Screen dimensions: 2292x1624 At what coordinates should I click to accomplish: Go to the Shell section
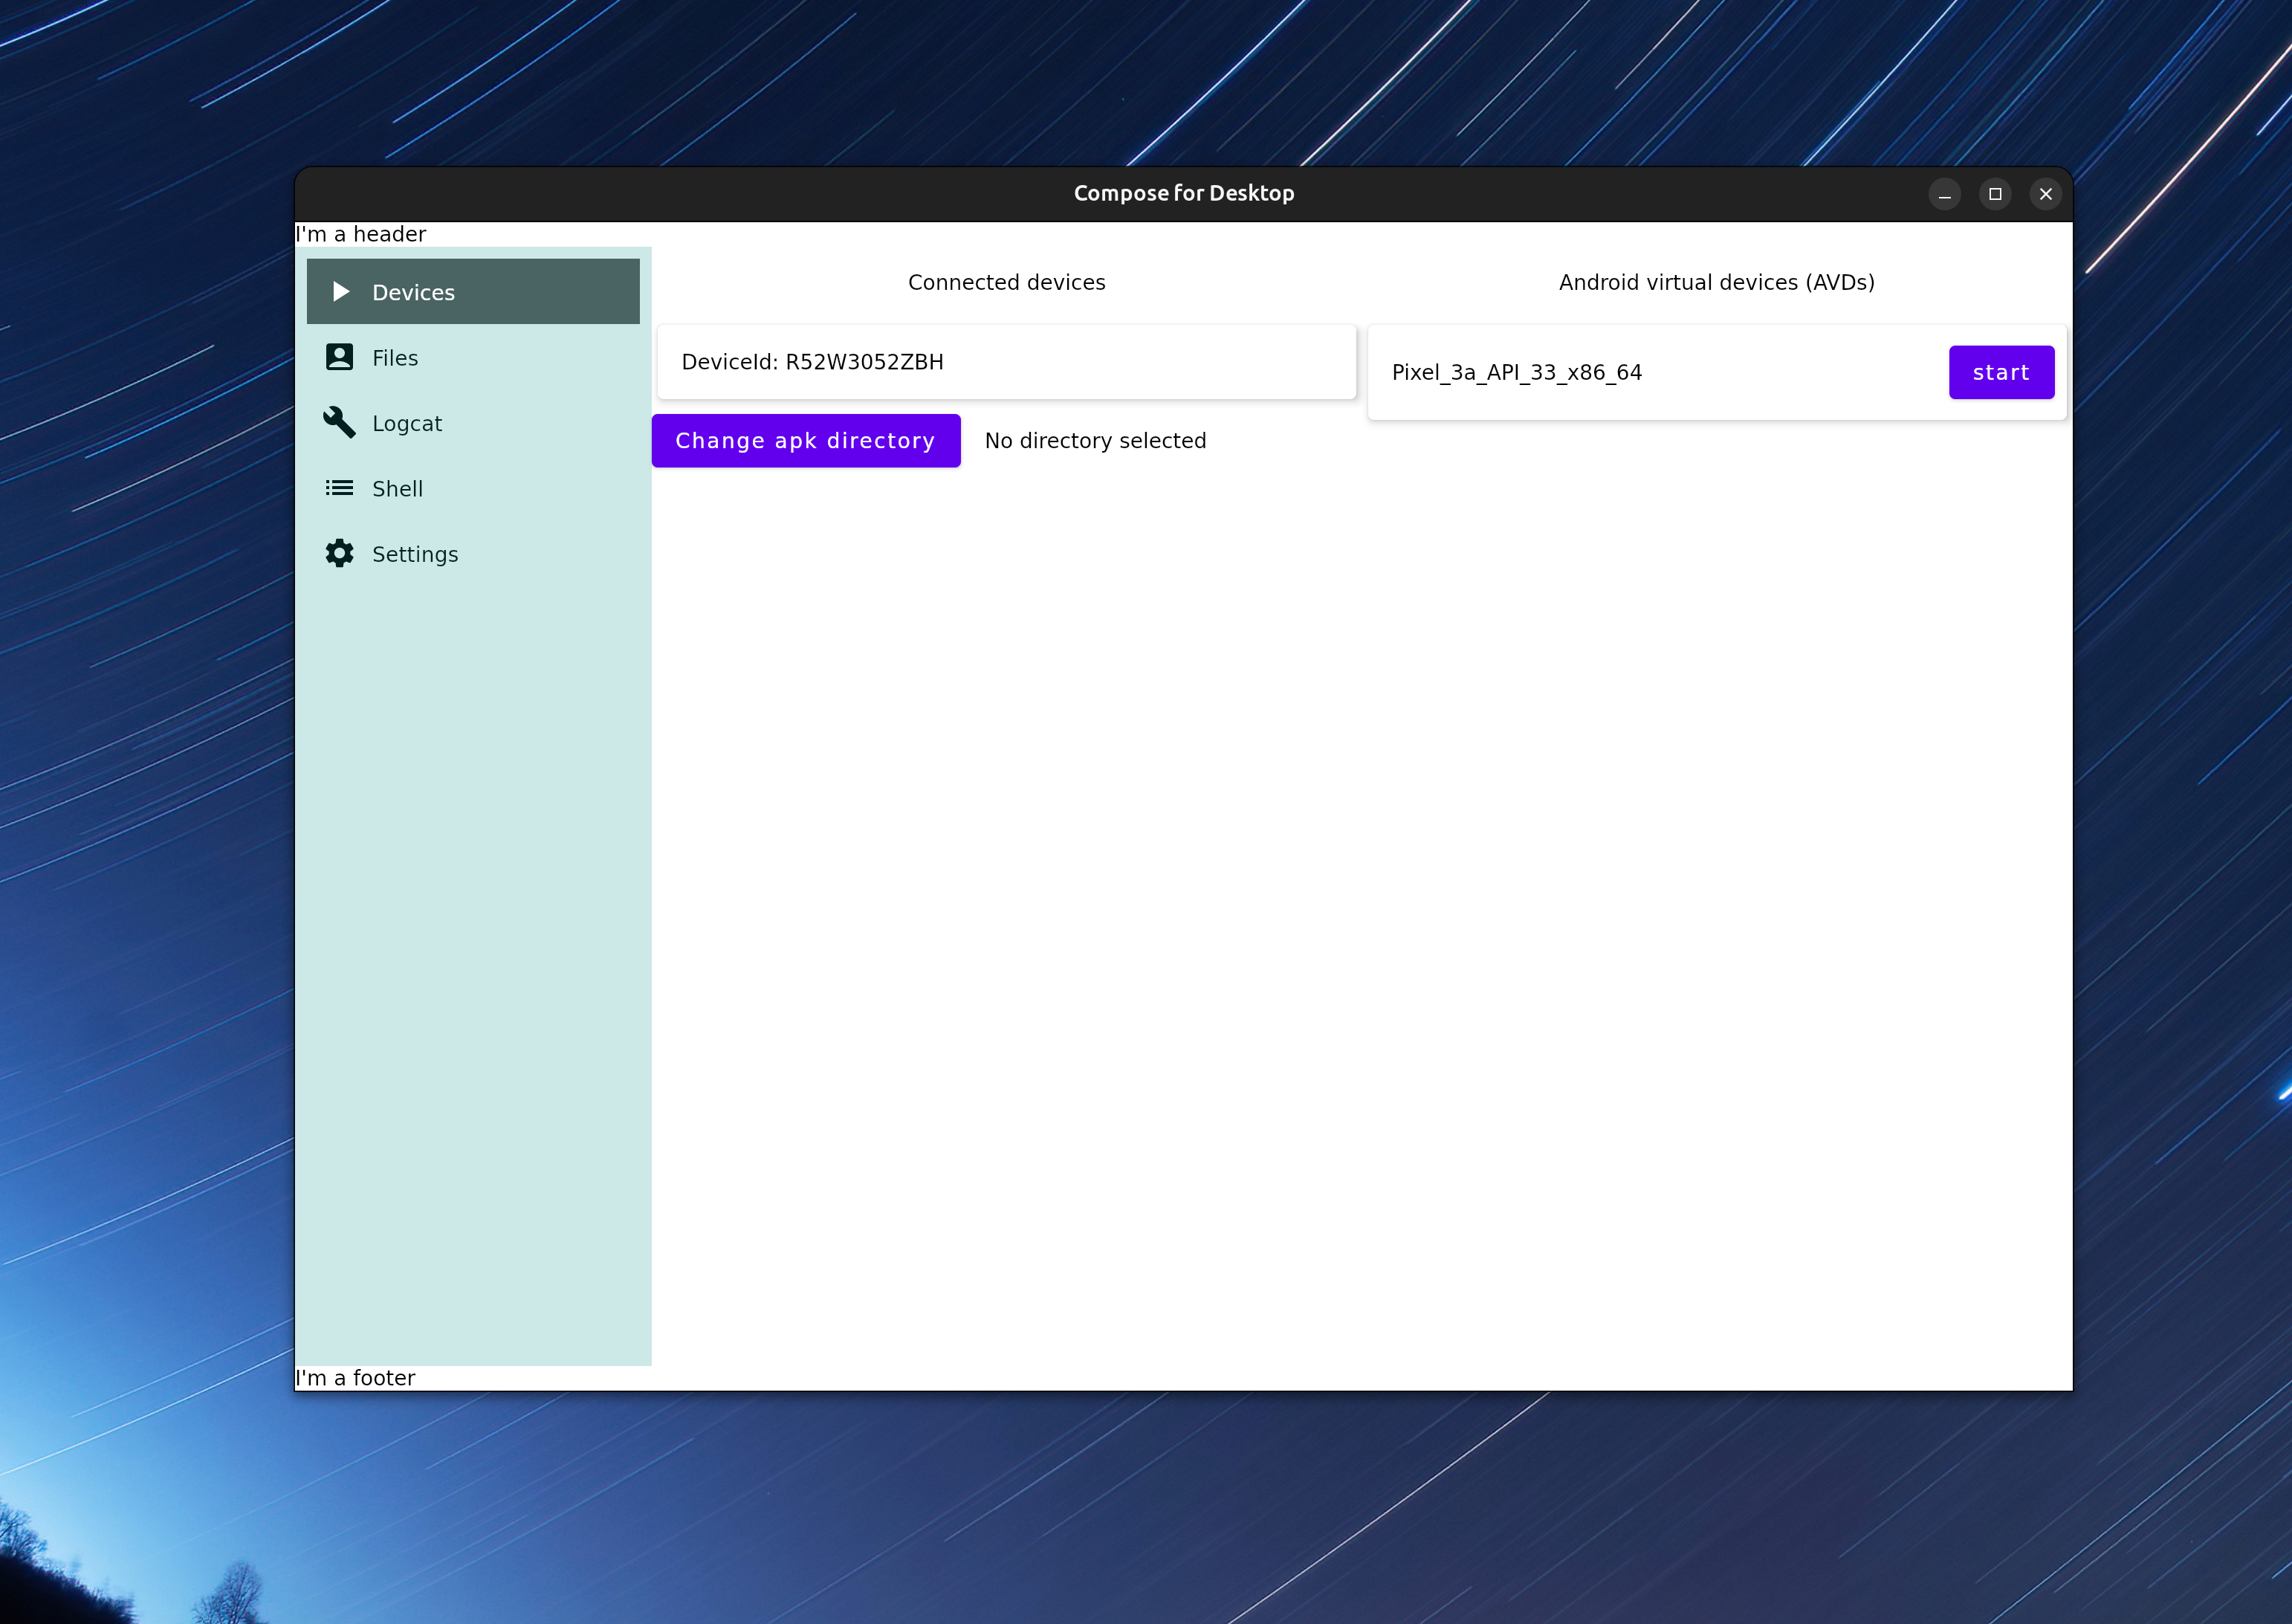pyautogui.click(x=397, y=489)
